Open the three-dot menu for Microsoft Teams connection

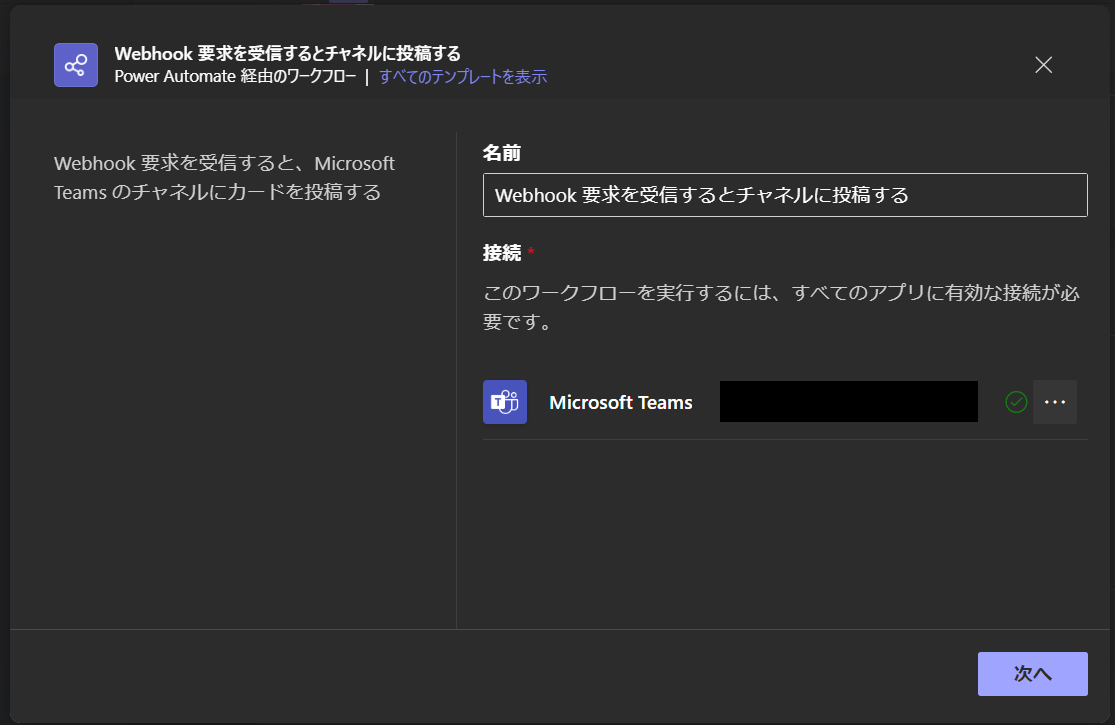[x=1055, y=402]
